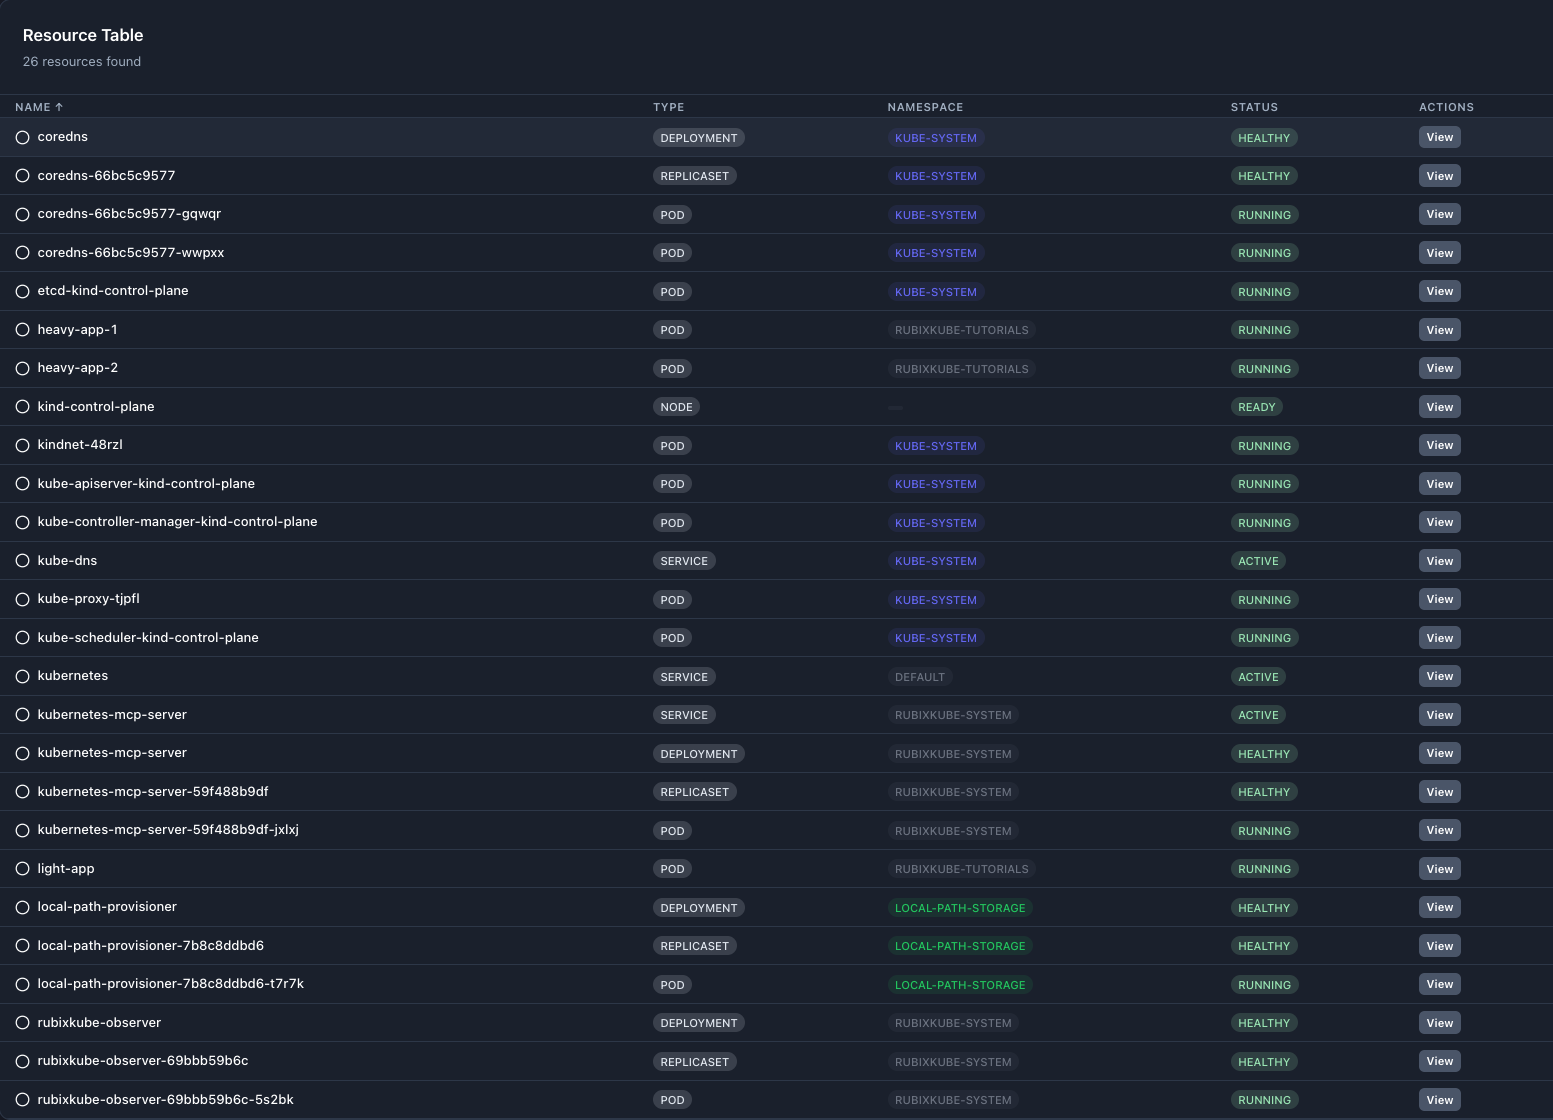The height and width of the screenshot is (1120, 1553).
Task: Select the radio circle for light-app
Action: pos(22,869)
